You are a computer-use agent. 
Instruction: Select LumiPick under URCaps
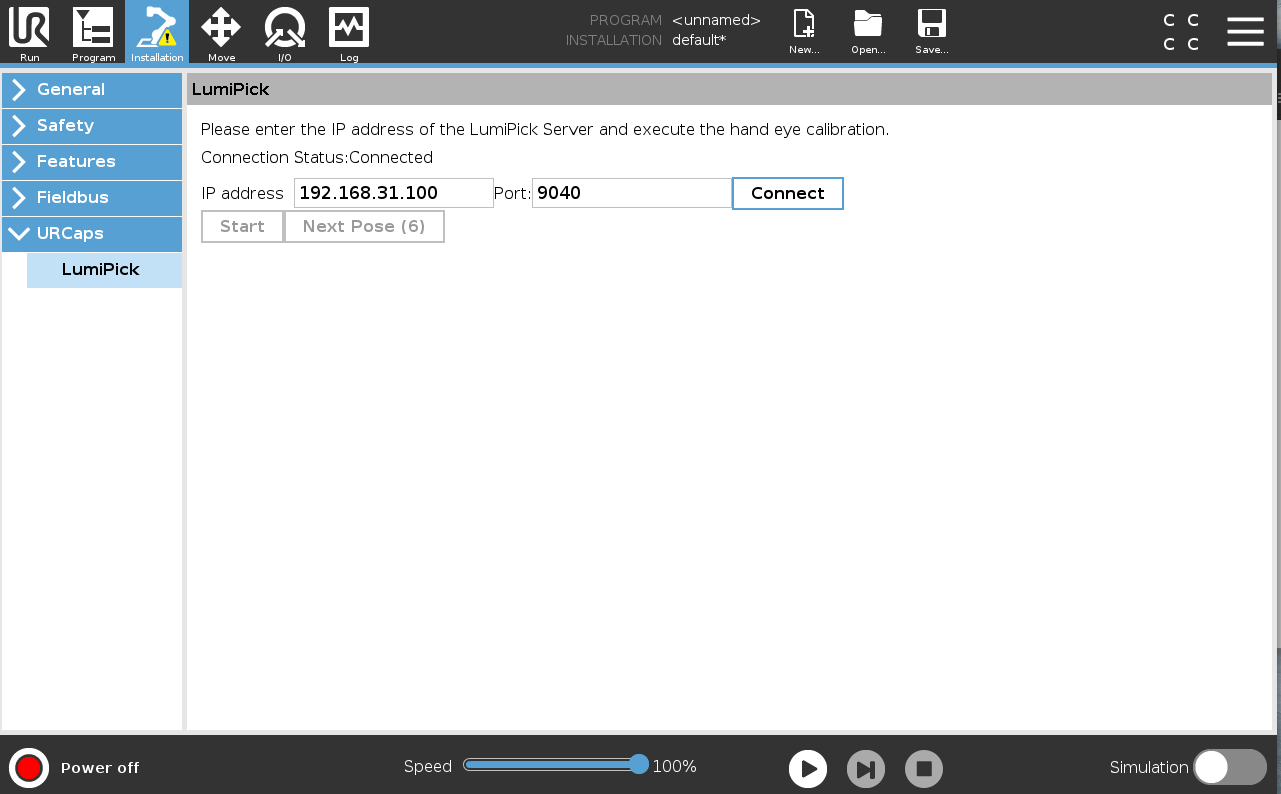104,270
